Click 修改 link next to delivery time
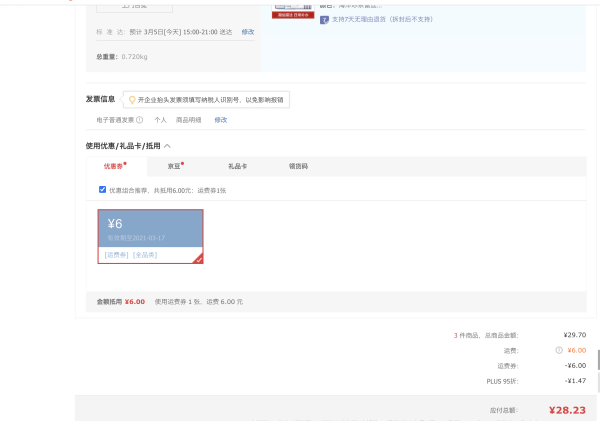600x421 pixels. 248,32
